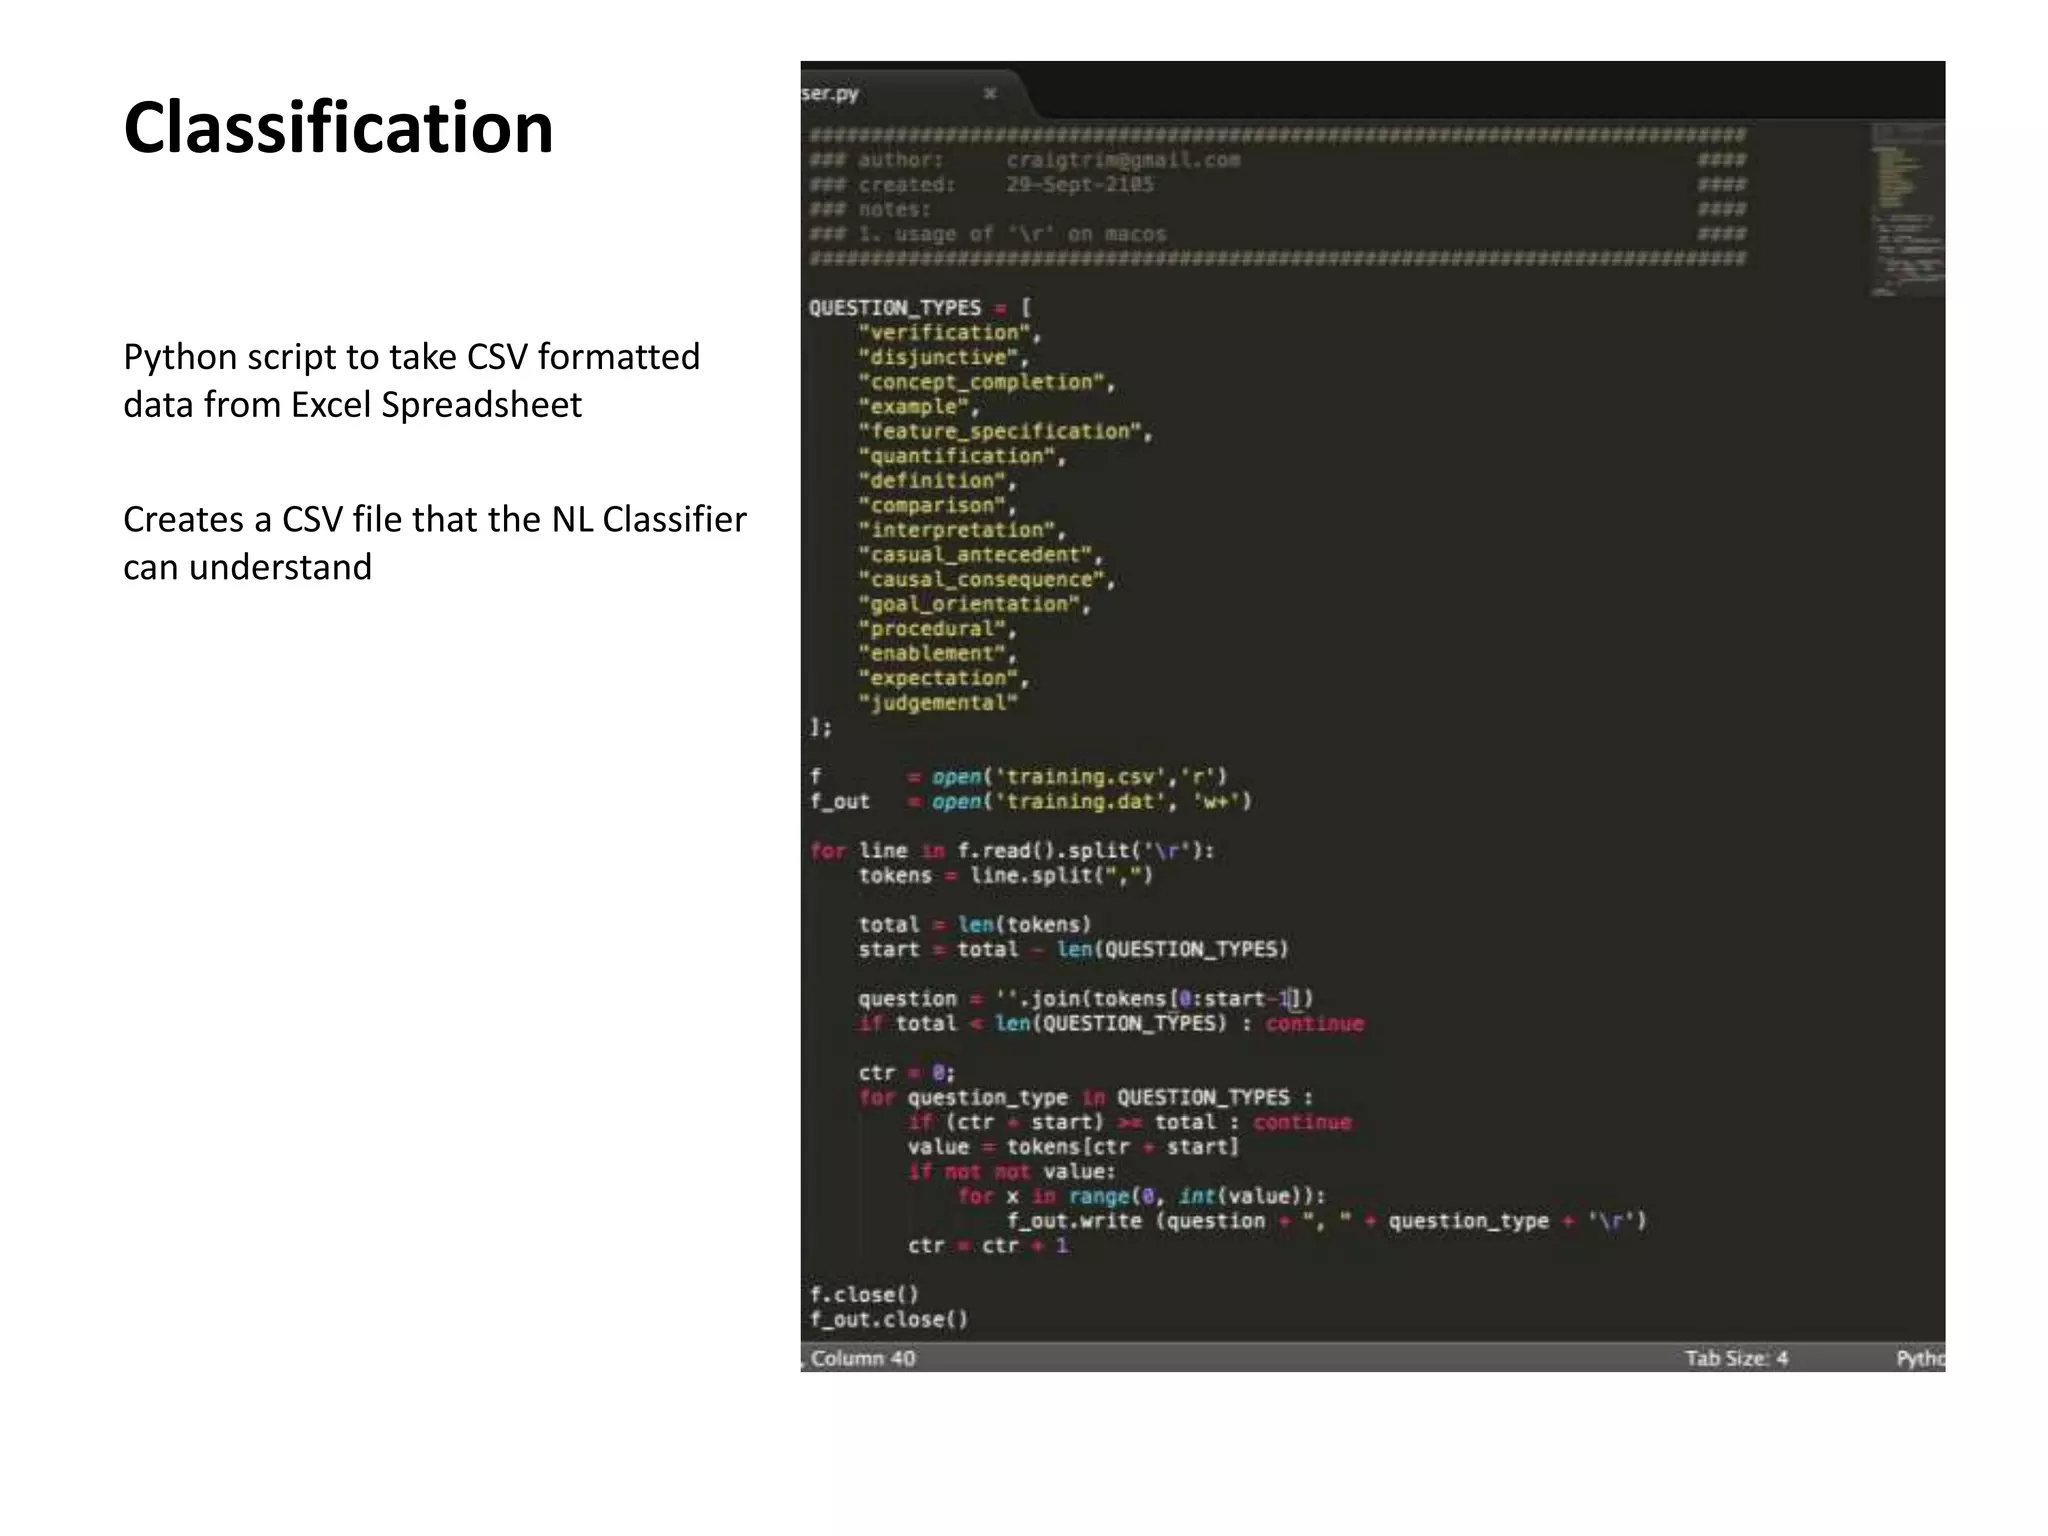Click the for line in f.read().split line
2048x1536 pixels.
pyautogui.click(x=1011, y=851)
